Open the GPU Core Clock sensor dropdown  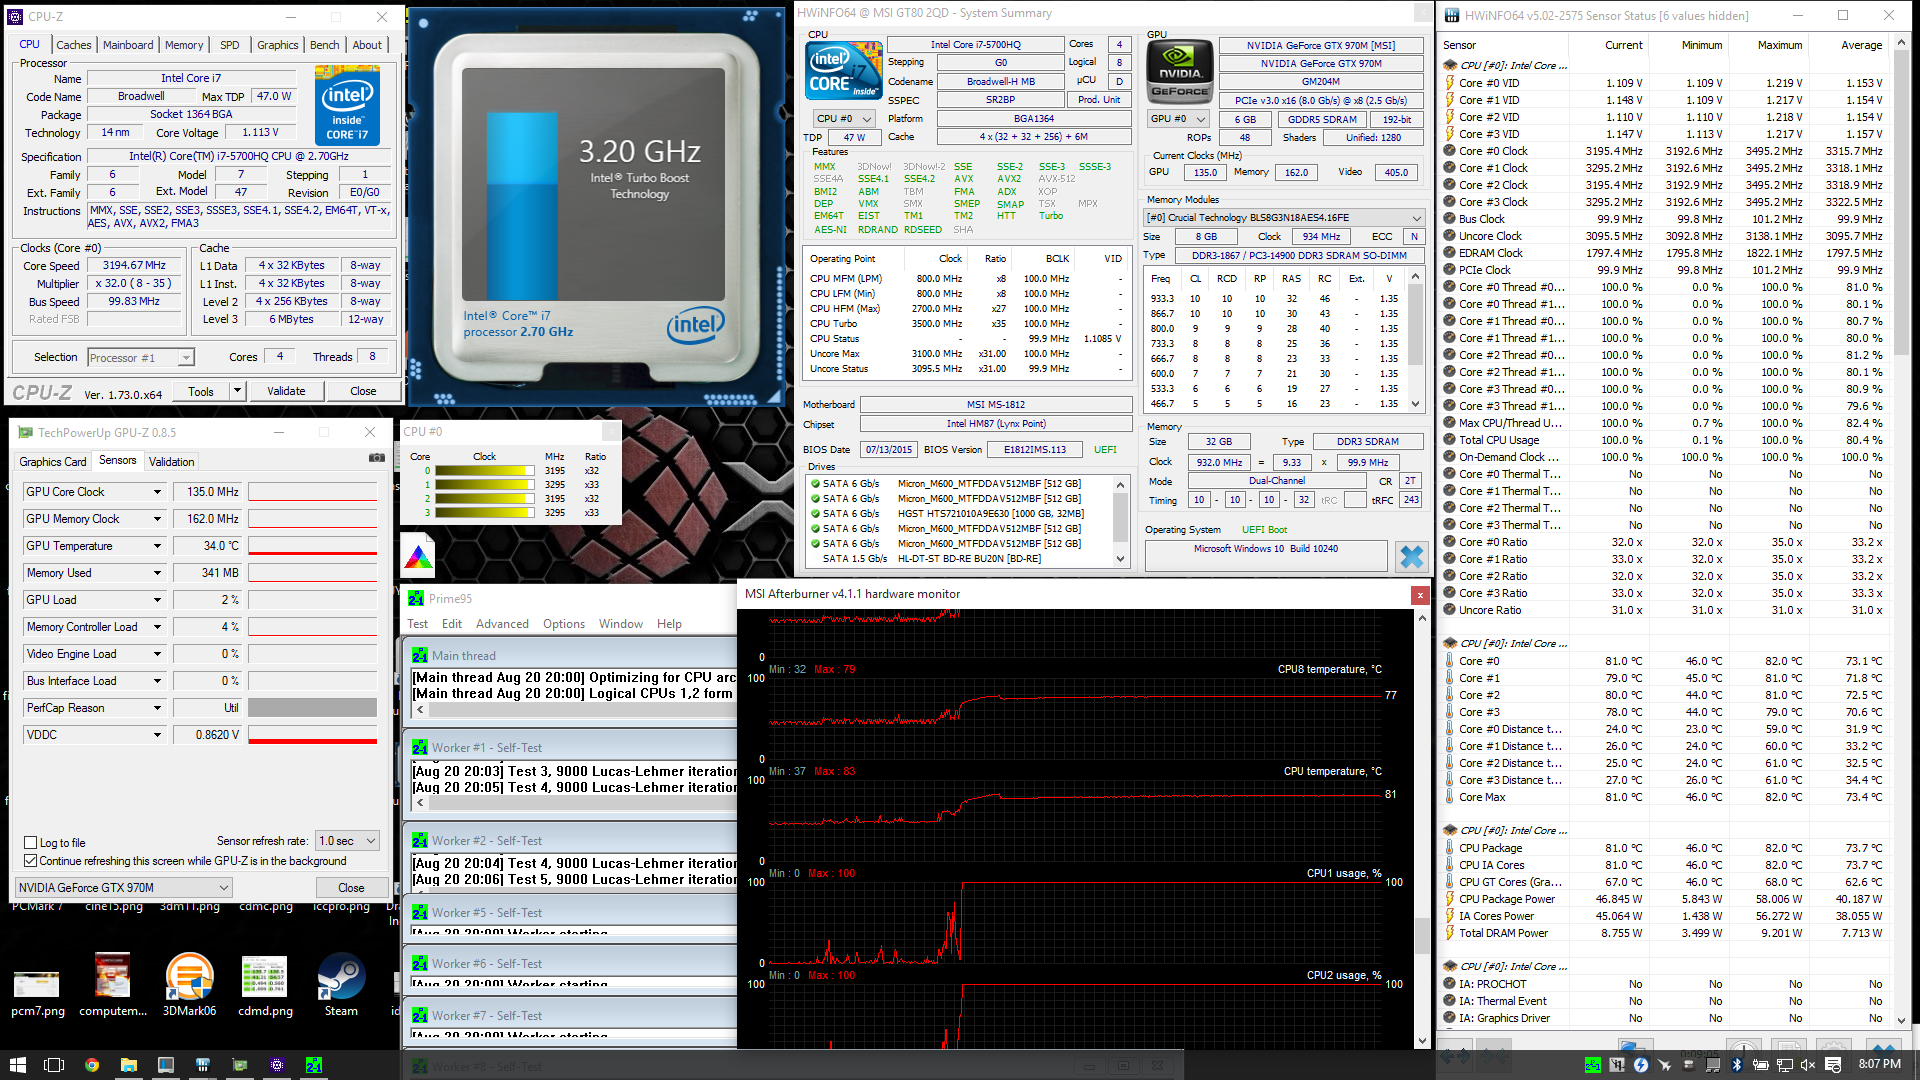[157, 492]
